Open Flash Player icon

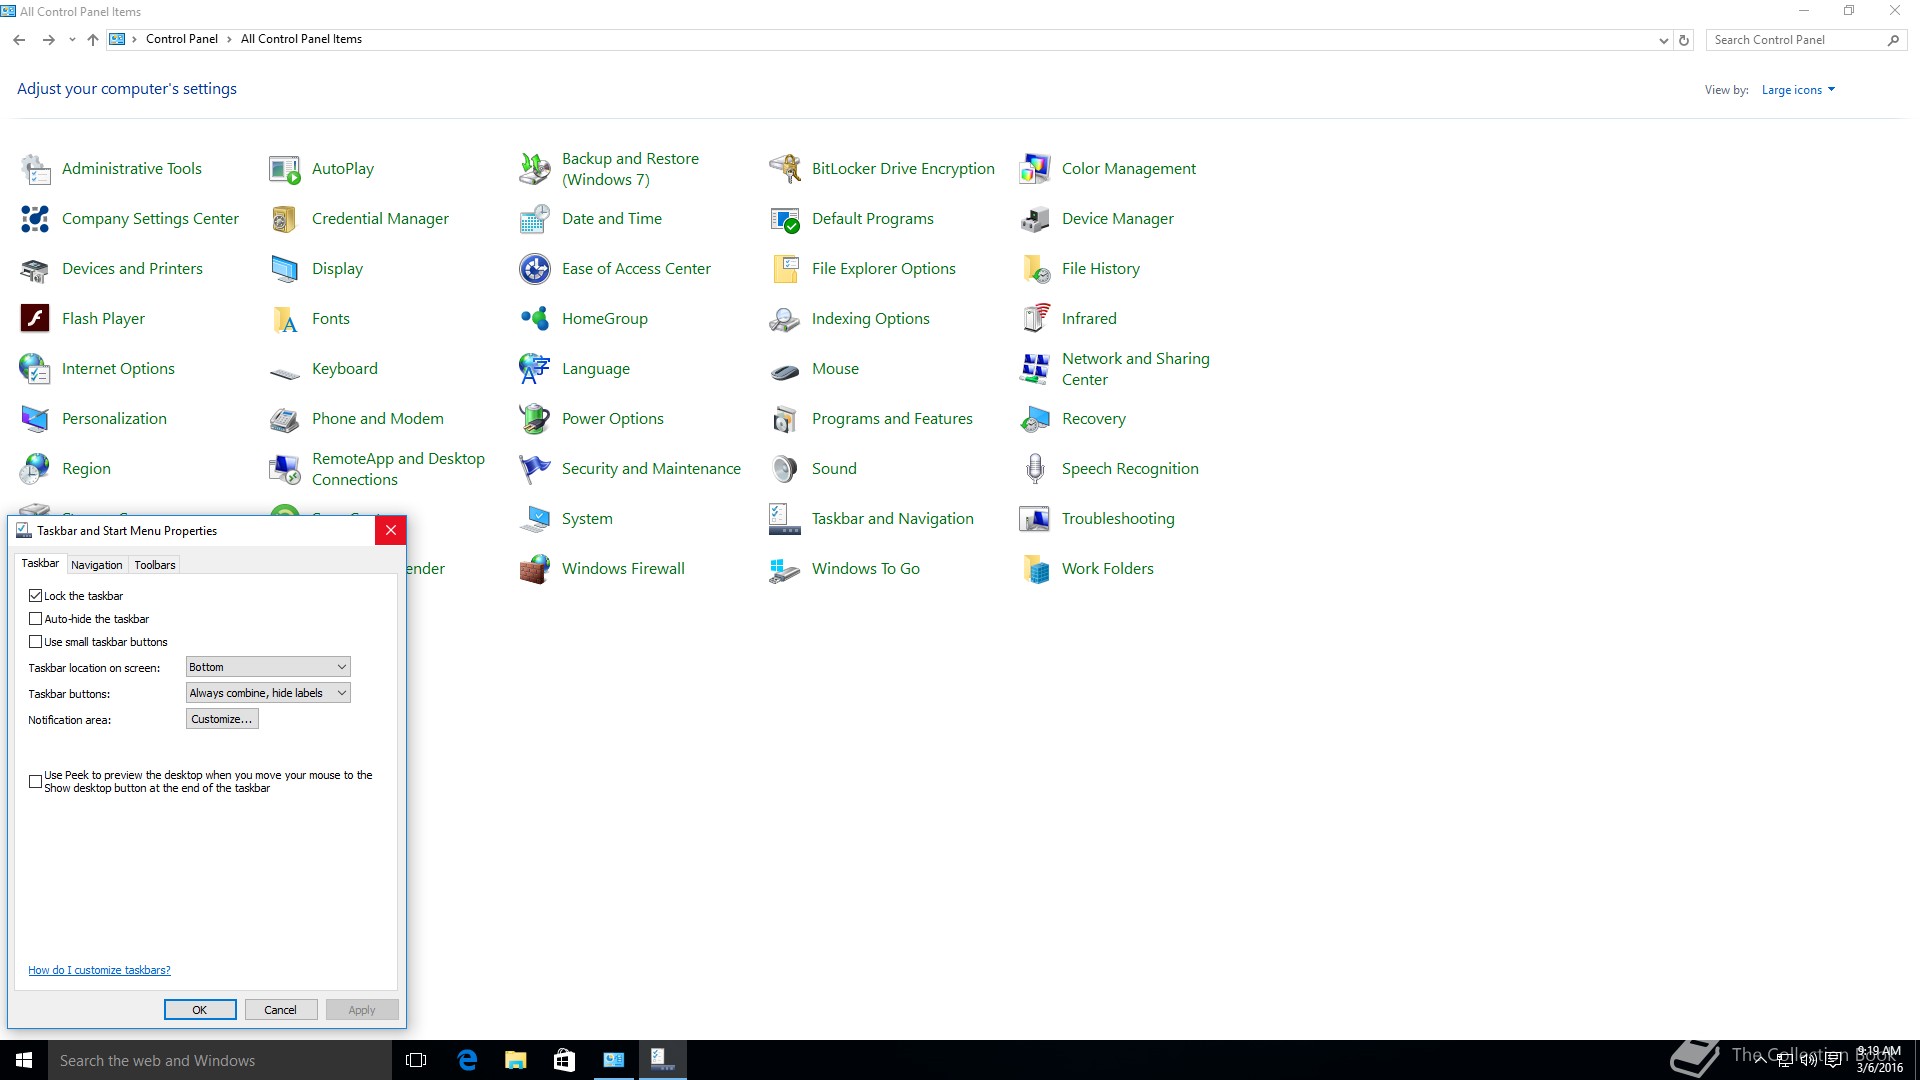coord(35,319)
